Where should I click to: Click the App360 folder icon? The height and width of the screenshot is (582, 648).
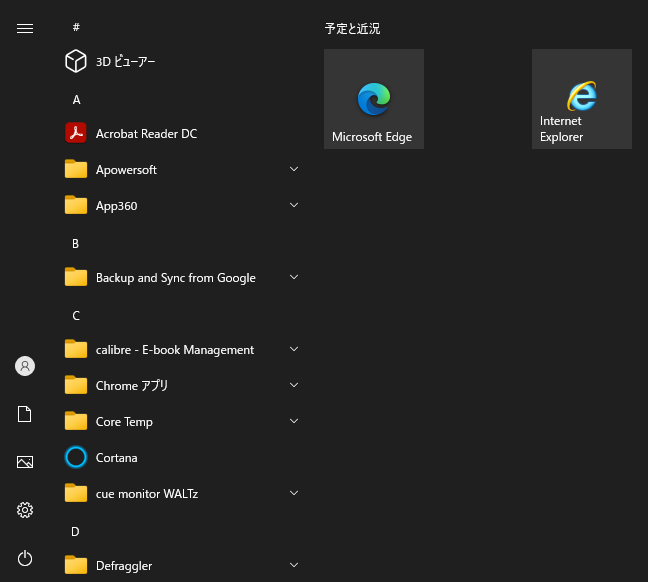[76, 205]
